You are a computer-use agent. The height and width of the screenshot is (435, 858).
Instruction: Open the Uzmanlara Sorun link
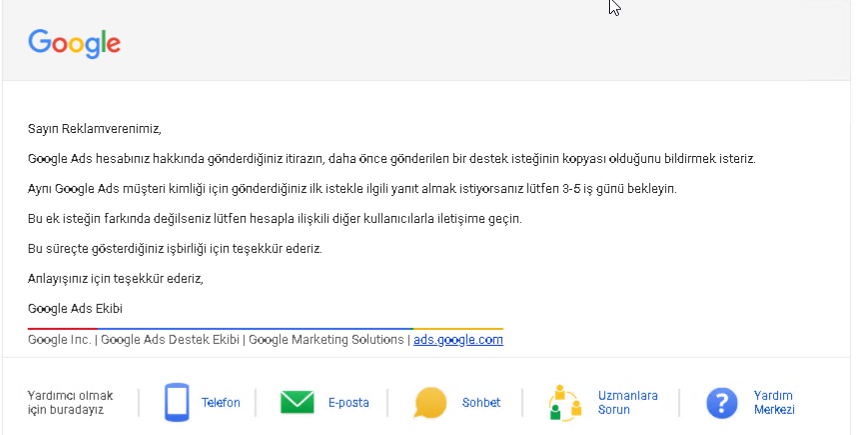click(x=628, y=403)
